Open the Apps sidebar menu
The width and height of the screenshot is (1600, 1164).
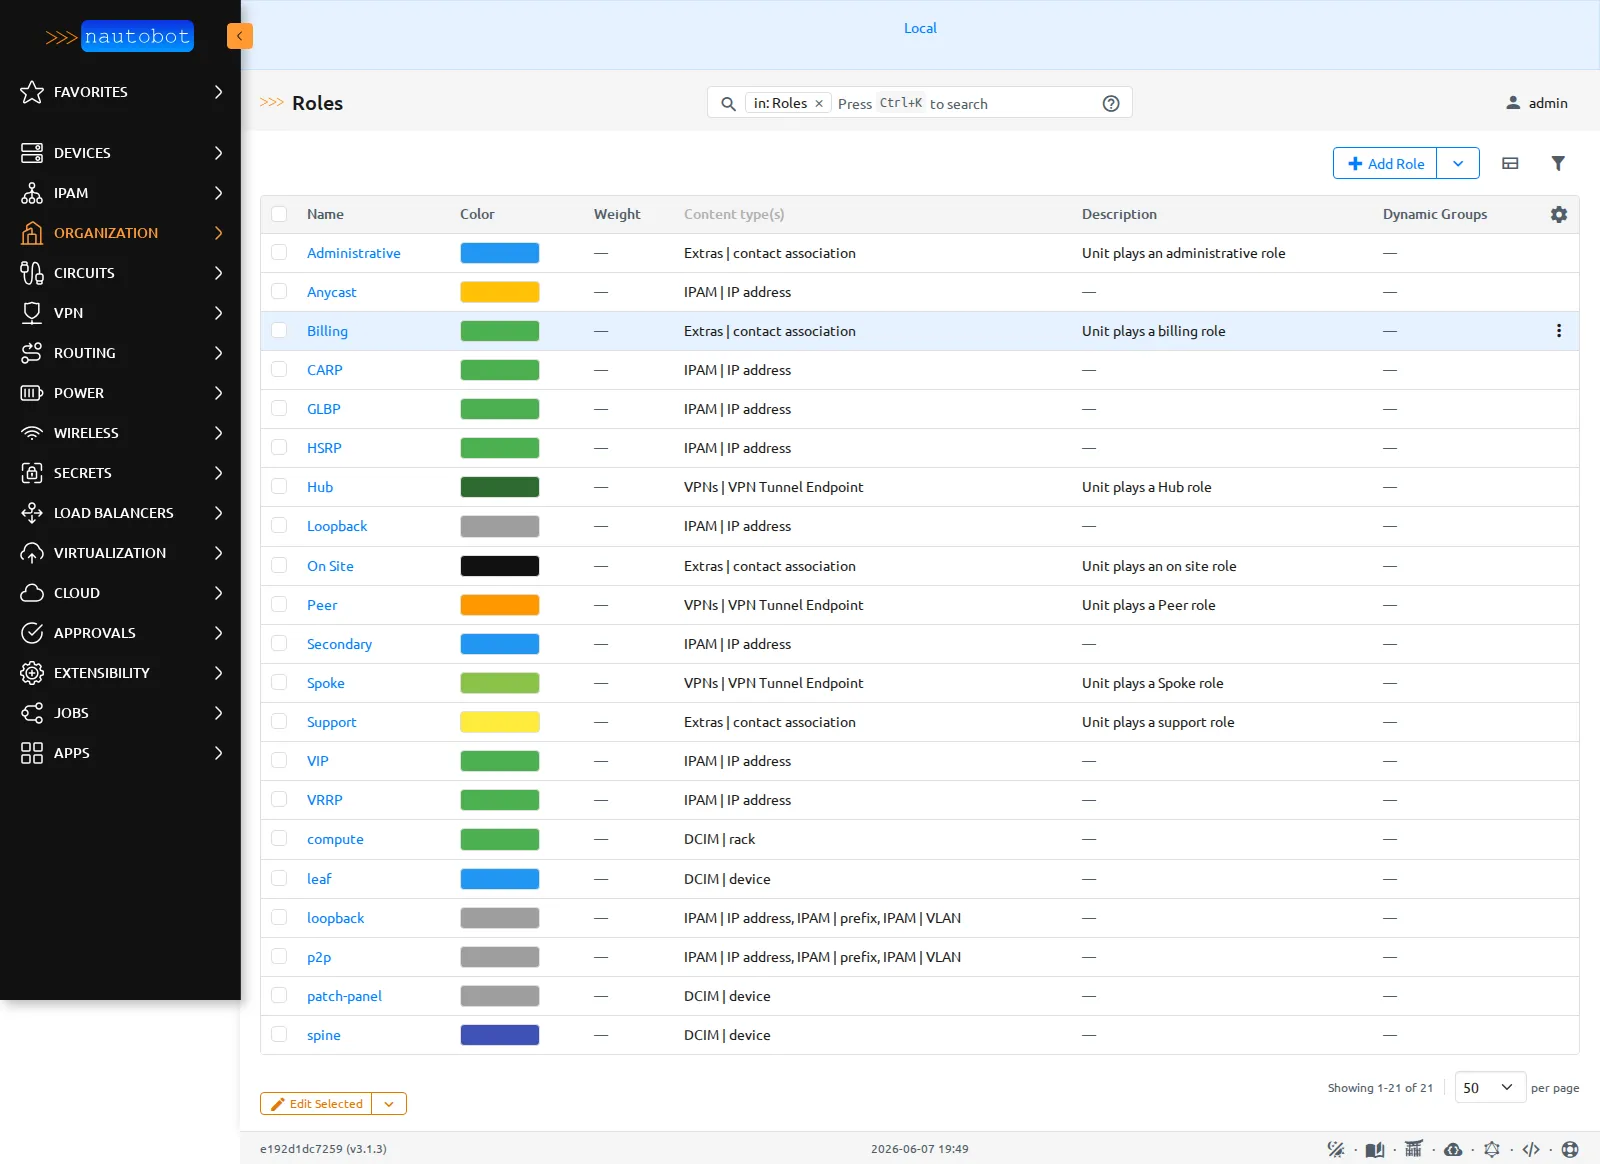coord(120,753)
